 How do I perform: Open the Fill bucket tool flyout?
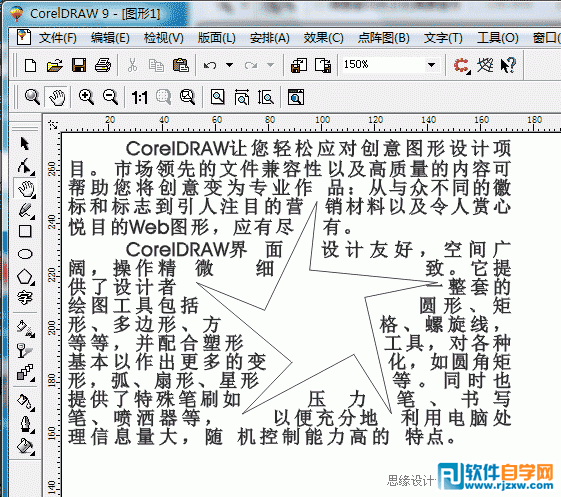click(25, 446)
